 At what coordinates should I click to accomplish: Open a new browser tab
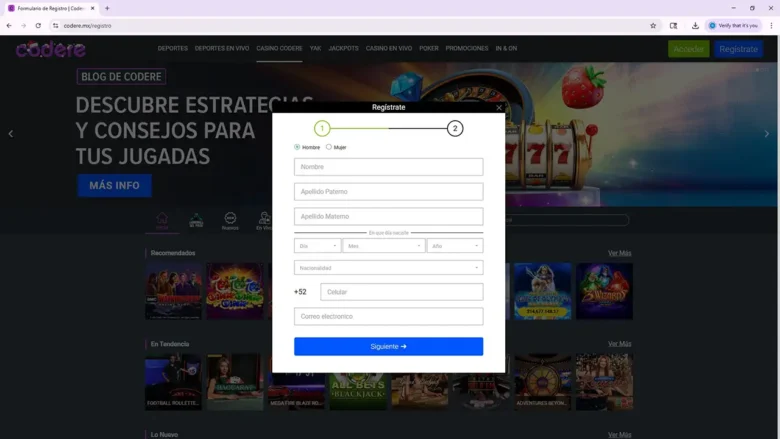click(107, 8)
